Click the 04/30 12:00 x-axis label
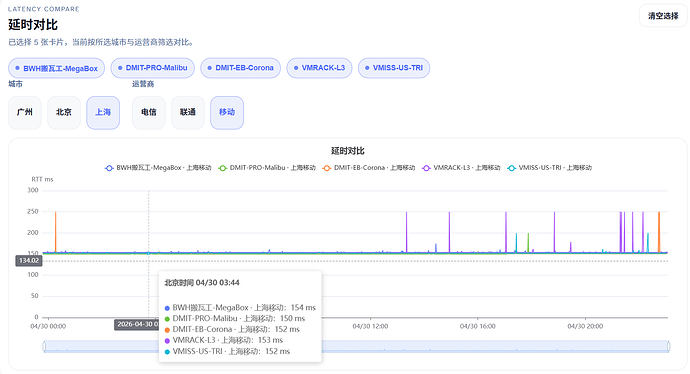The width and height of the screenshot is (690, 374). [x=370, y=326]
